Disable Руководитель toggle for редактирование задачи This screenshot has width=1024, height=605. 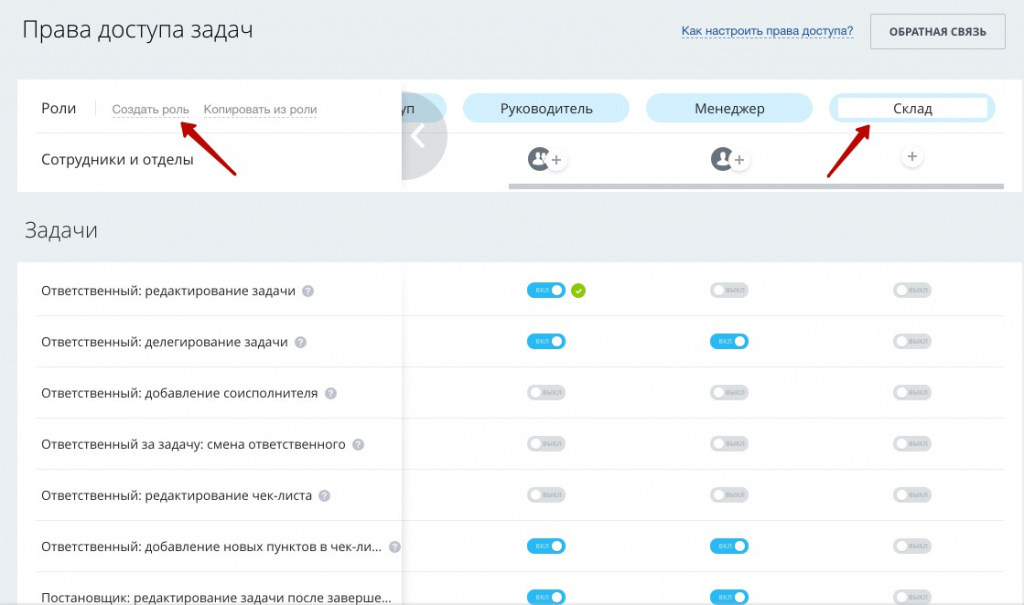pos(546,291)
